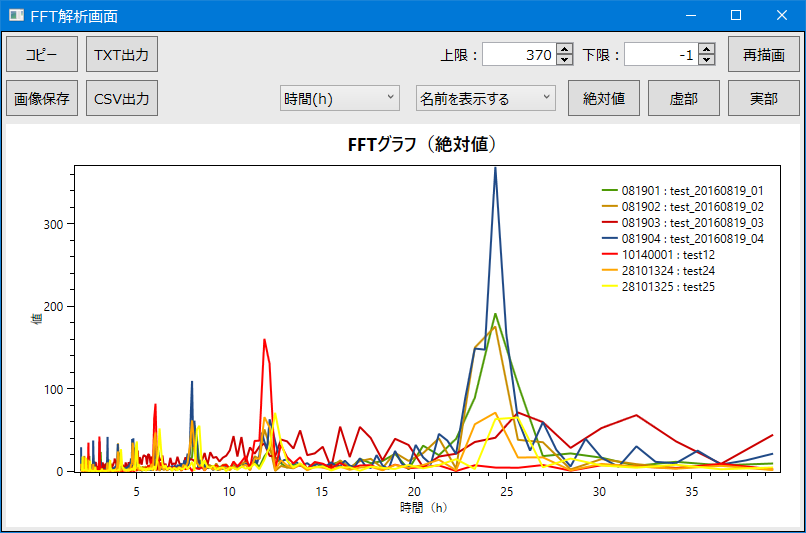This screenshot has width=806, height=533.
Task: Maximize the FFT解析画面 window
Action: coord(736,15)
